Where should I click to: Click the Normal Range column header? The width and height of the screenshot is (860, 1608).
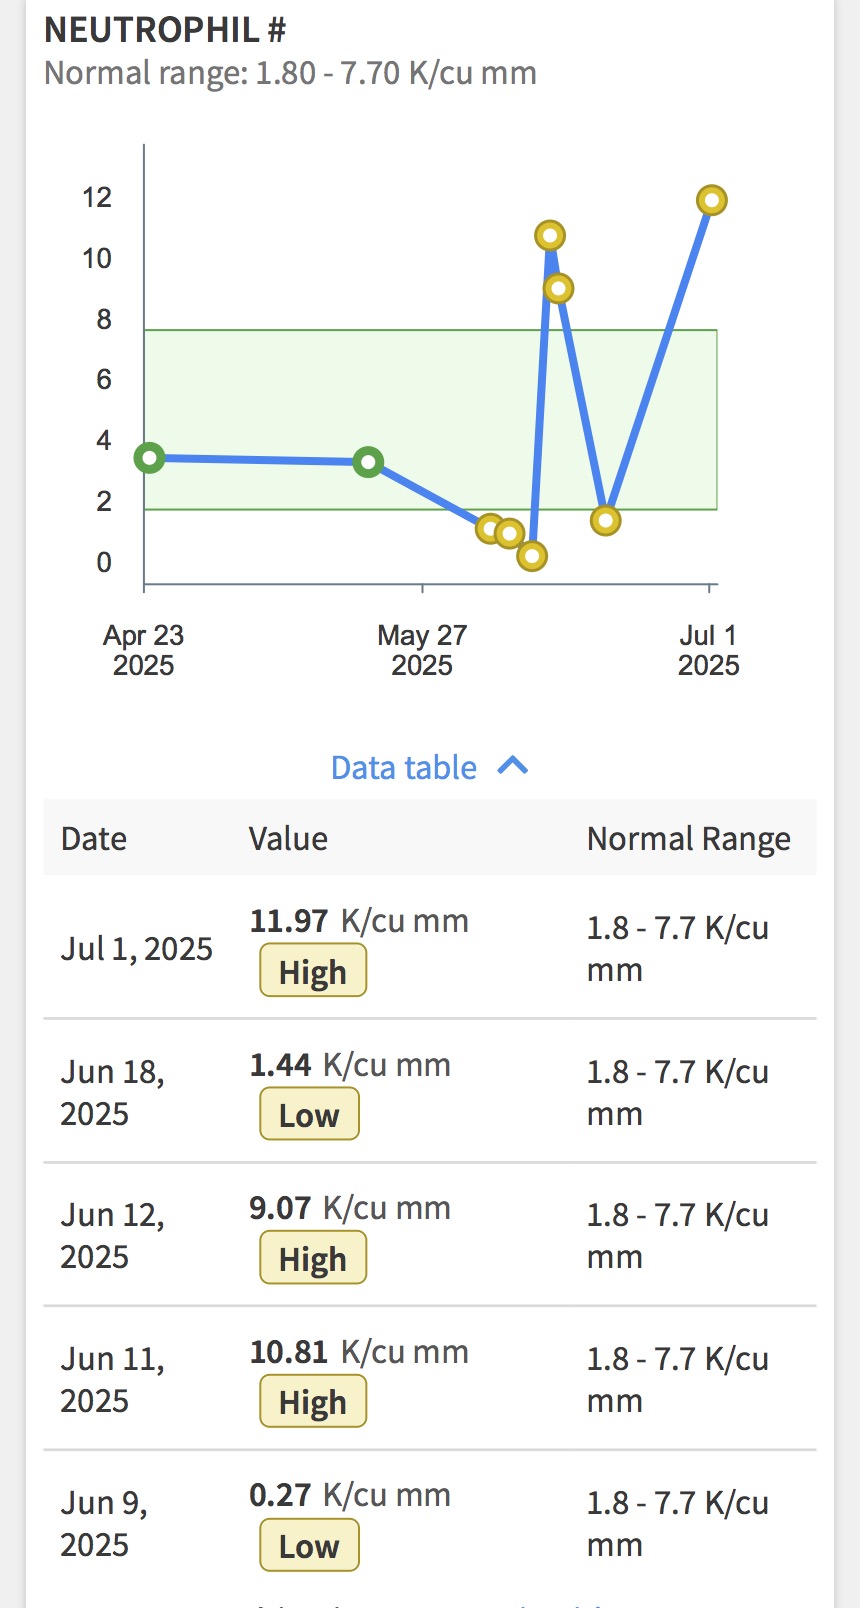click(688, 839)
